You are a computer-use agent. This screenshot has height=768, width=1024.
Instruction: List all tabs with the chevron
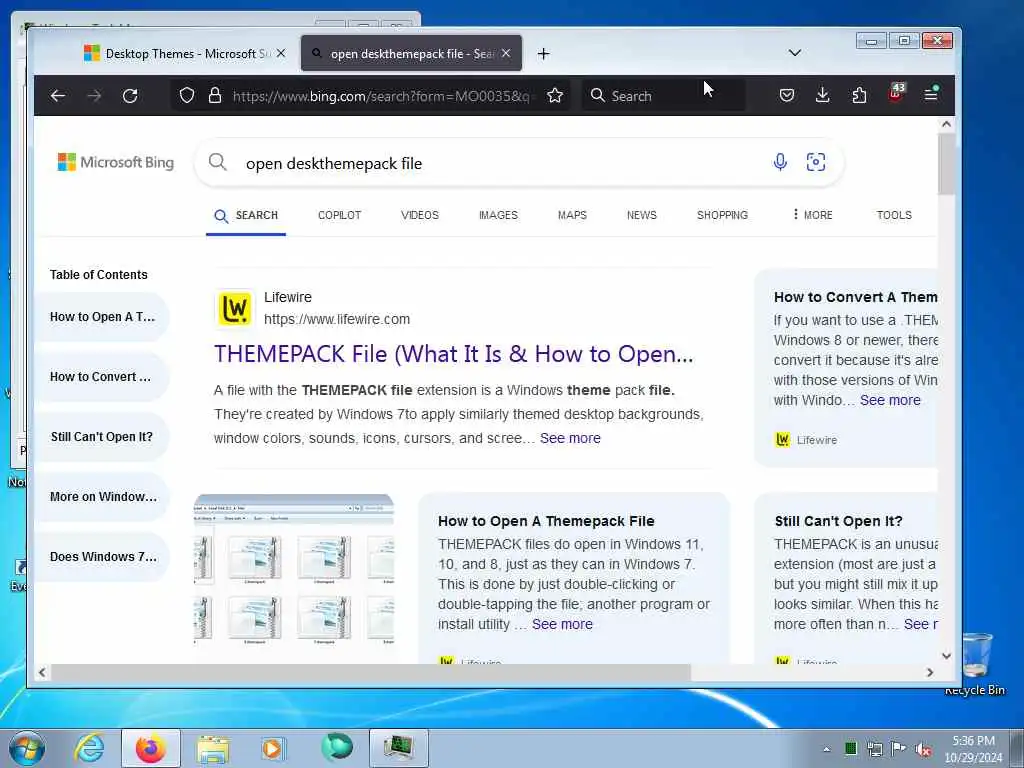pyautogui.click(x=795, y=53)
